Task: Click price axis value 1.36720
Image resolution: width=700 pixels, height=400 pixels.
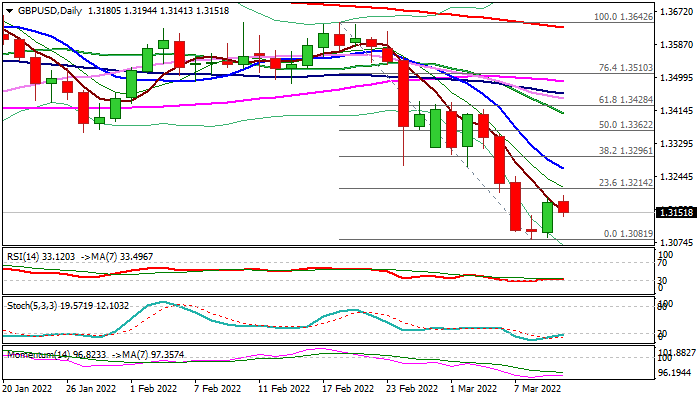Action: point(677,12)
